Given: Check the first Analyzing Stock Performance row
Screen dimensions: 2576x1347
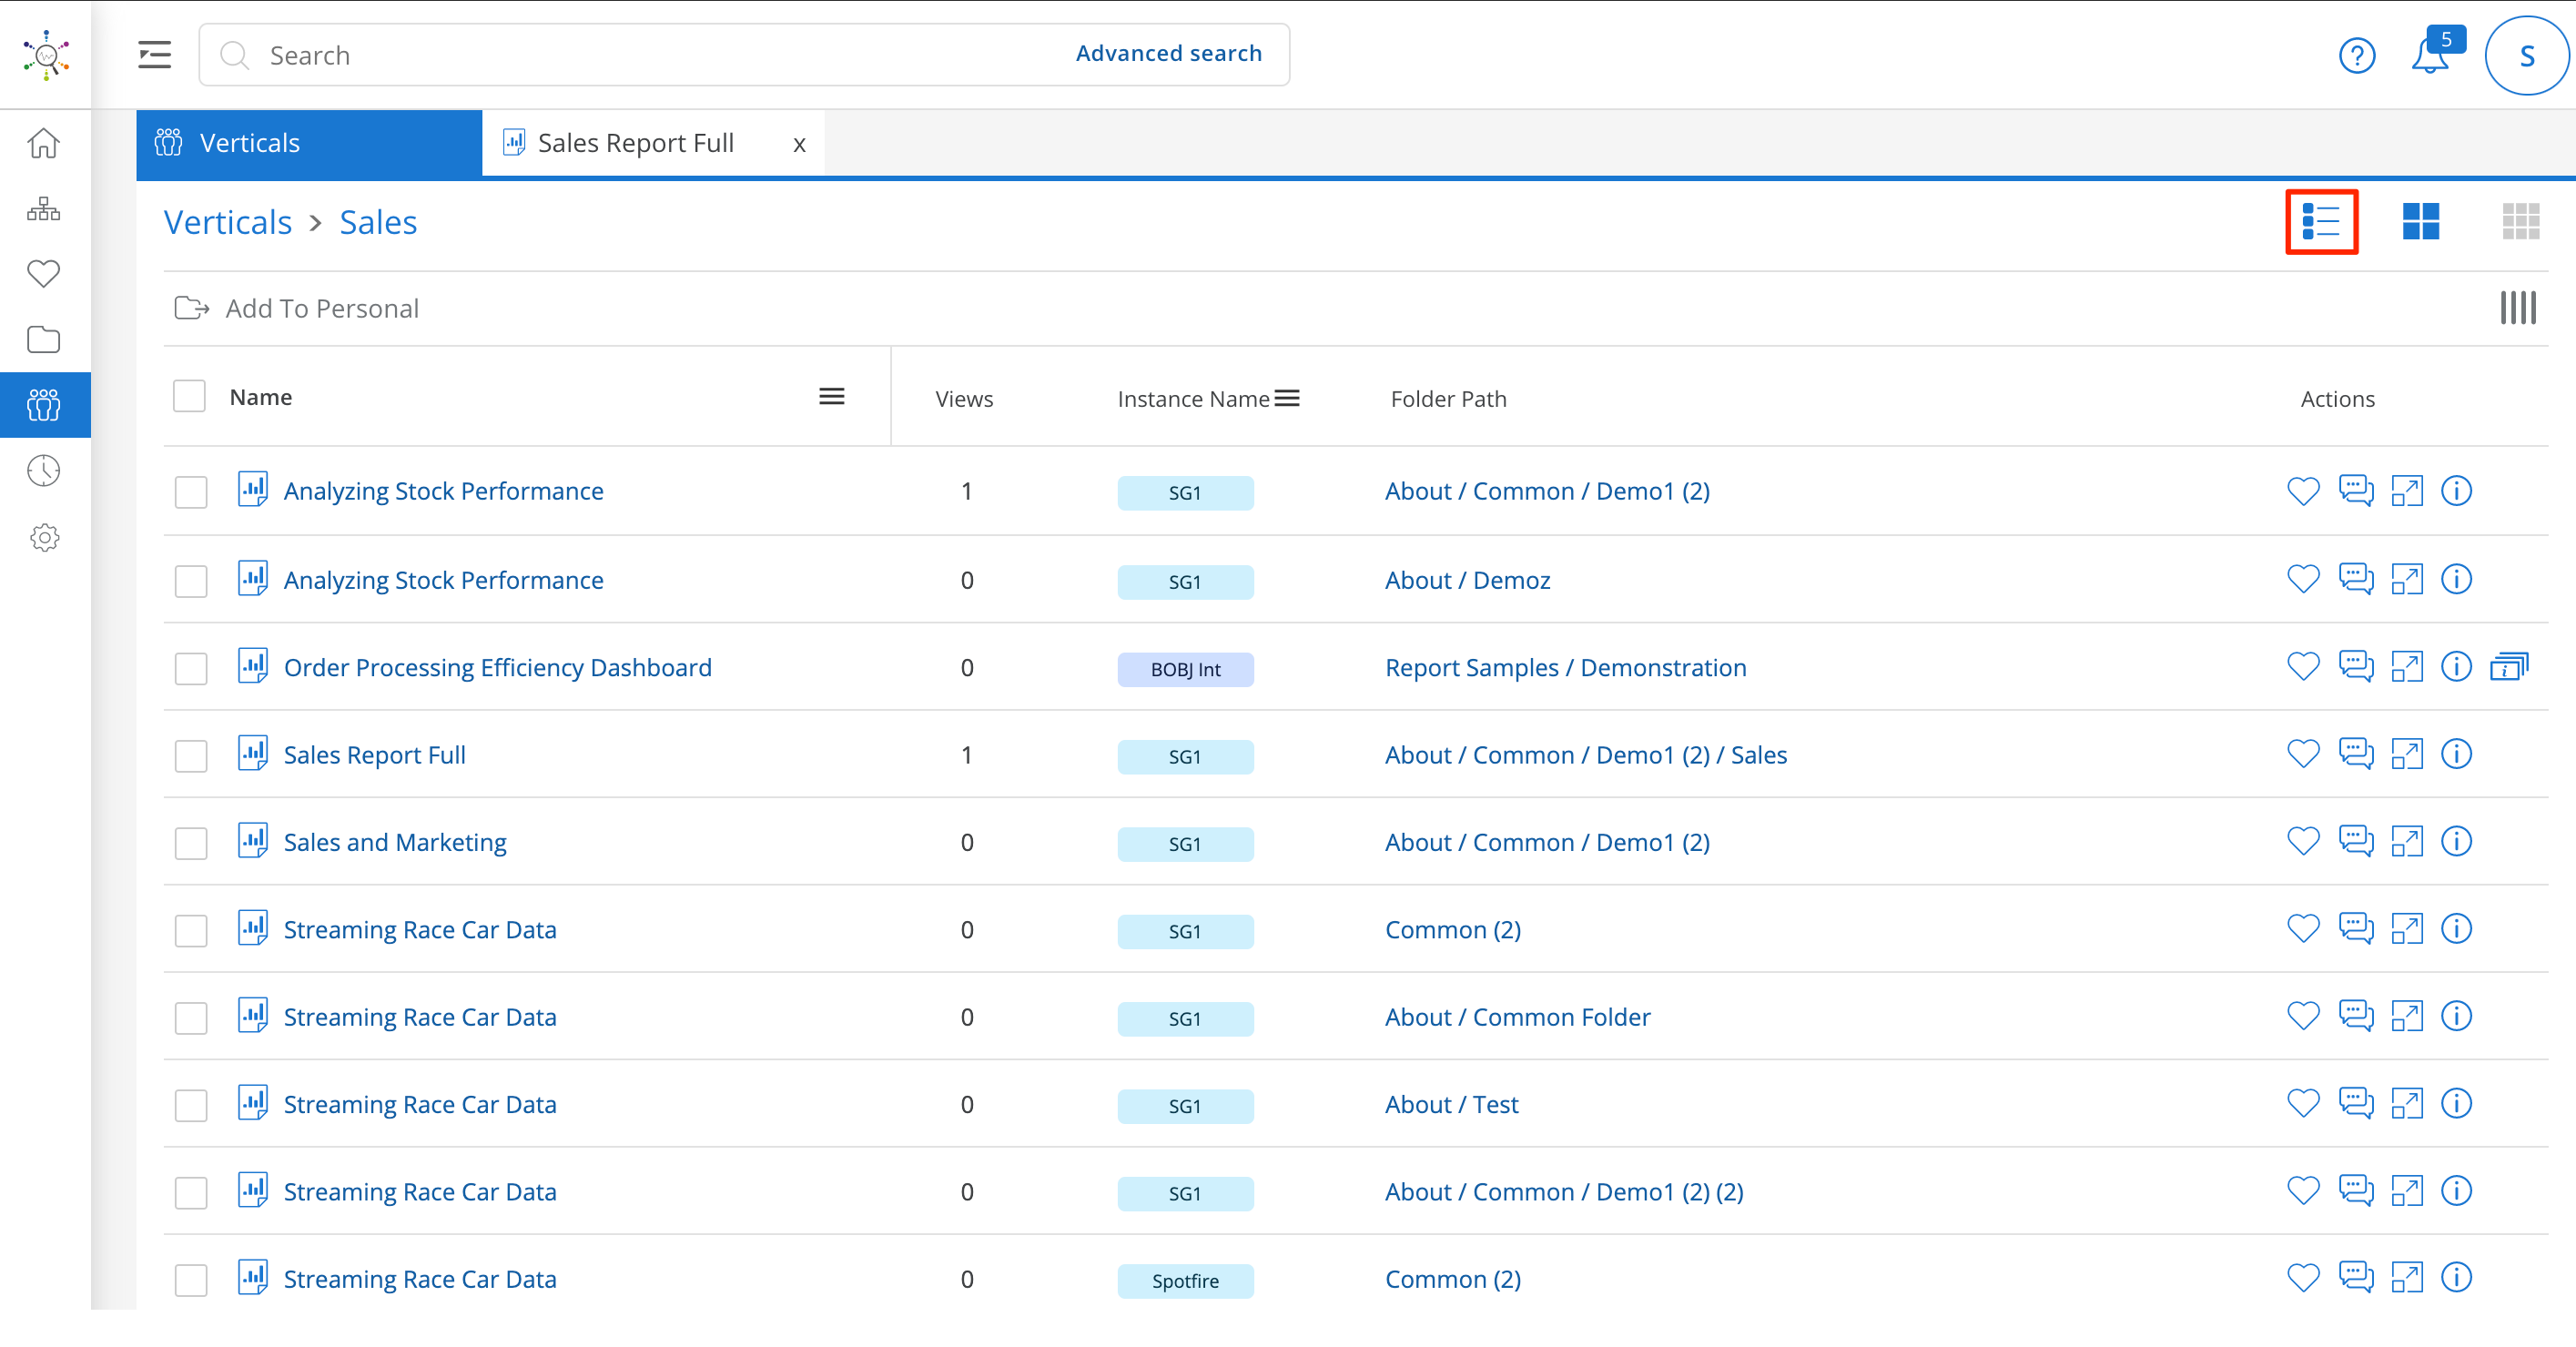Looking at the screenshot, I should (x=190, y=492).
